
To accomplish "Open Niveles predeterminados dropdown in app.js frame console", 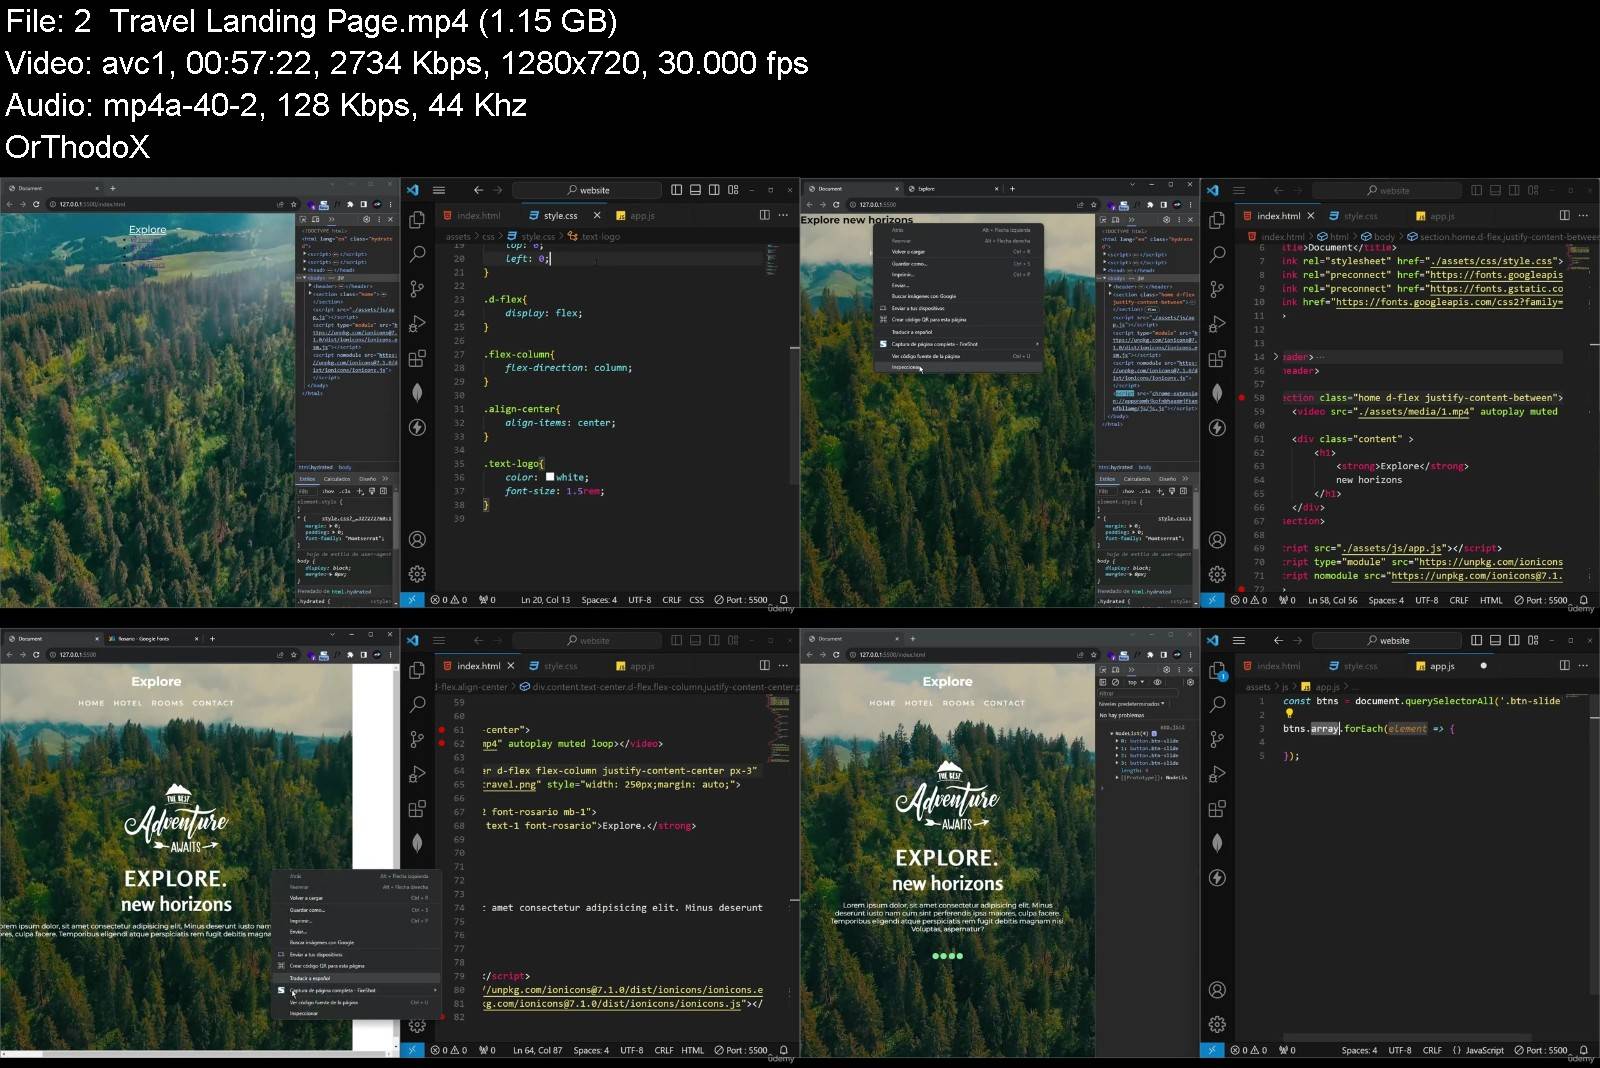I will point(1132,704).
